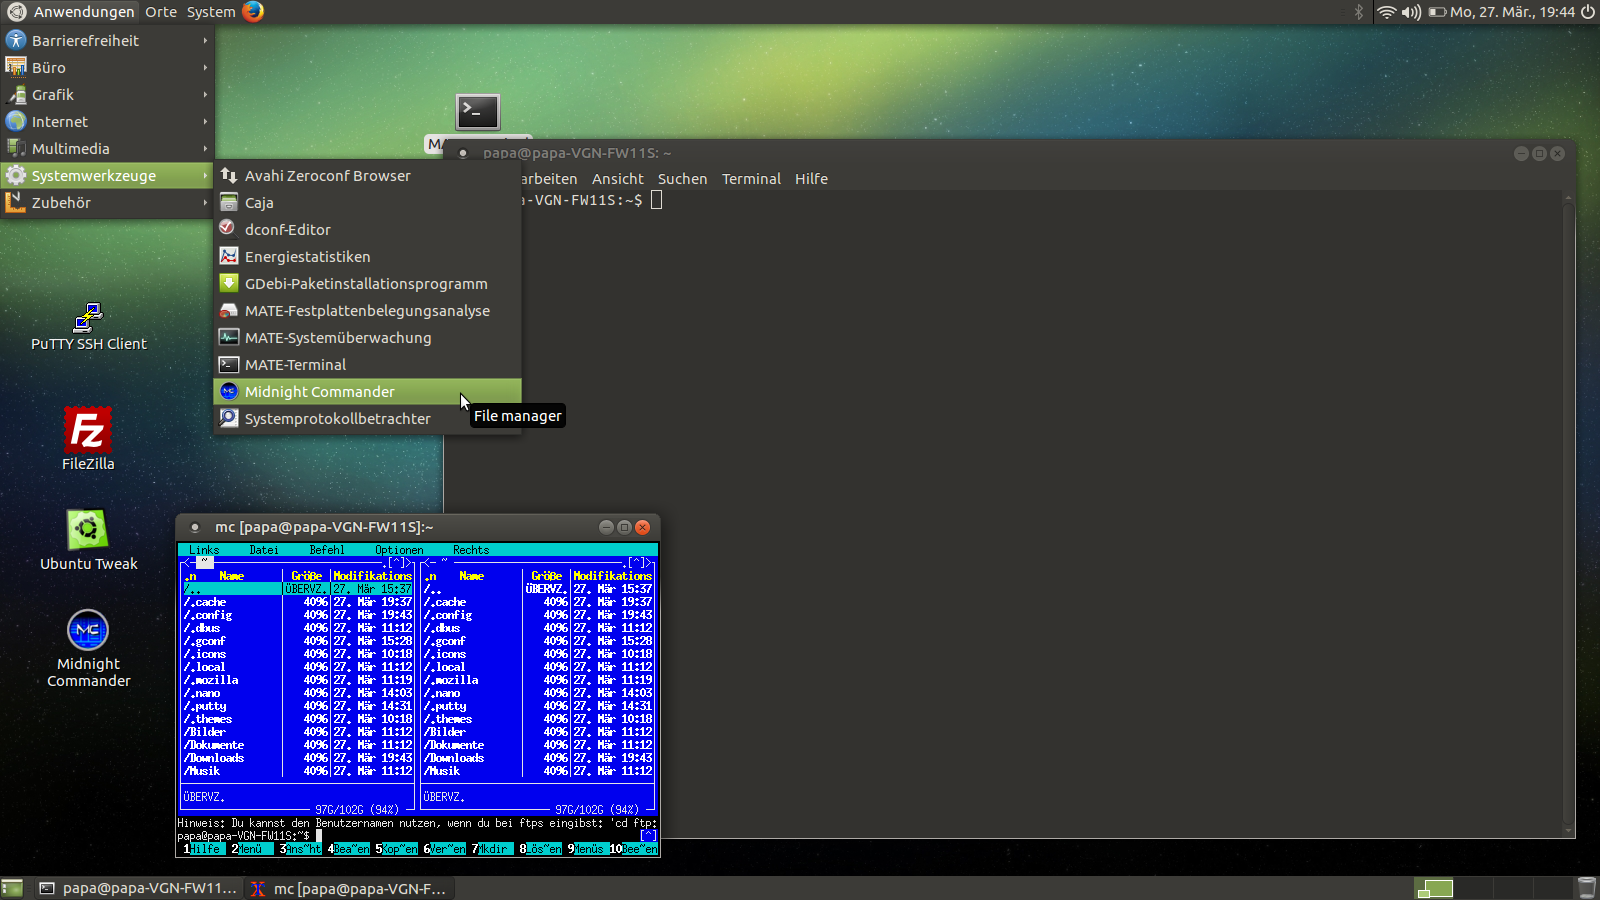
Task: Sort the right mc panel by Name
Action: 471,576
